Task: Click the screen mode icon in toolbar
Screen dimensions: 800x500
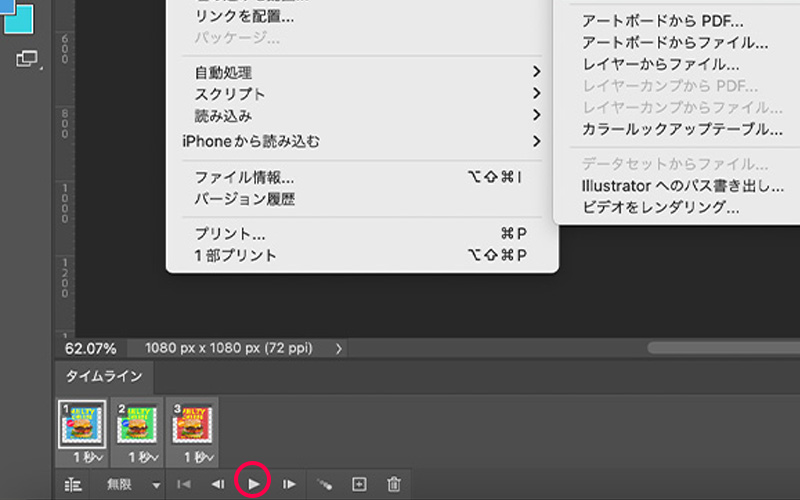Action: click(x=27, y=59)
